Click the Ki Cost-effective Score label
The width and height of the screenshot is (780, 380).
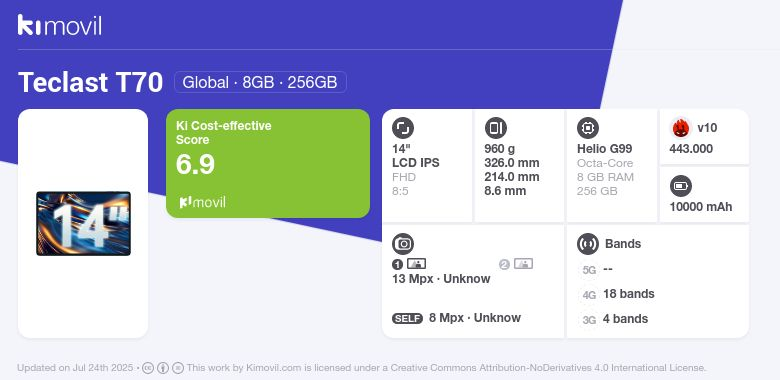click(x=224, y=133)
